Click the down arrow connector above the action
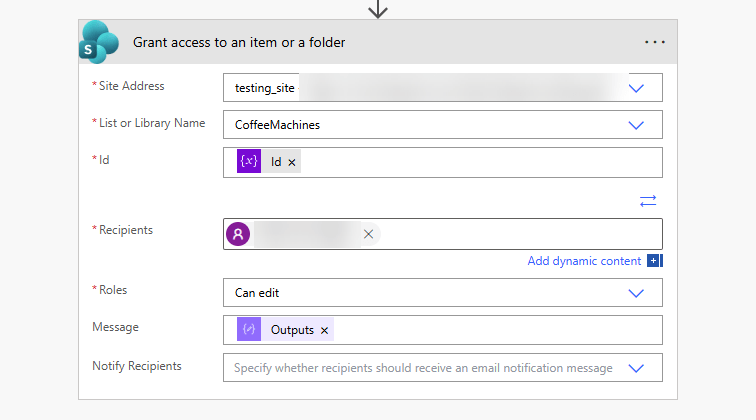 (x=378, y=9)
